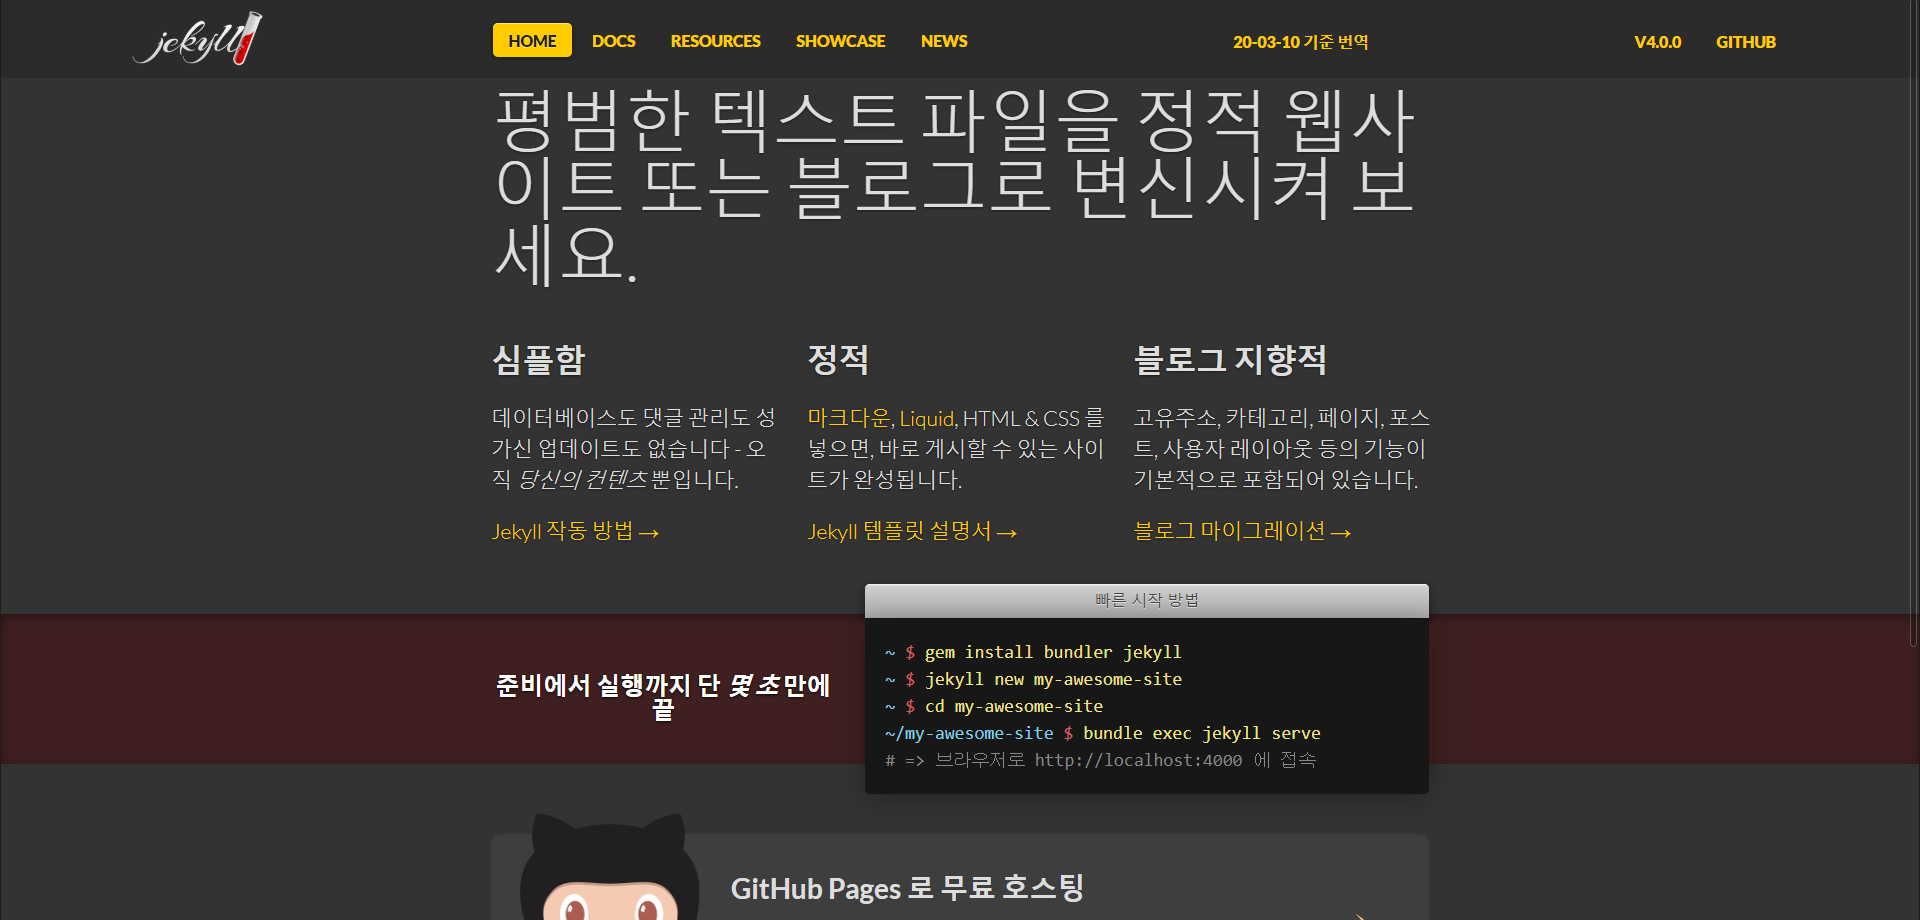Click the 20-03-10 기준 번역 link
Image resolution: width=1920 pixels, height=920 pixels.
coord(1300,42)
